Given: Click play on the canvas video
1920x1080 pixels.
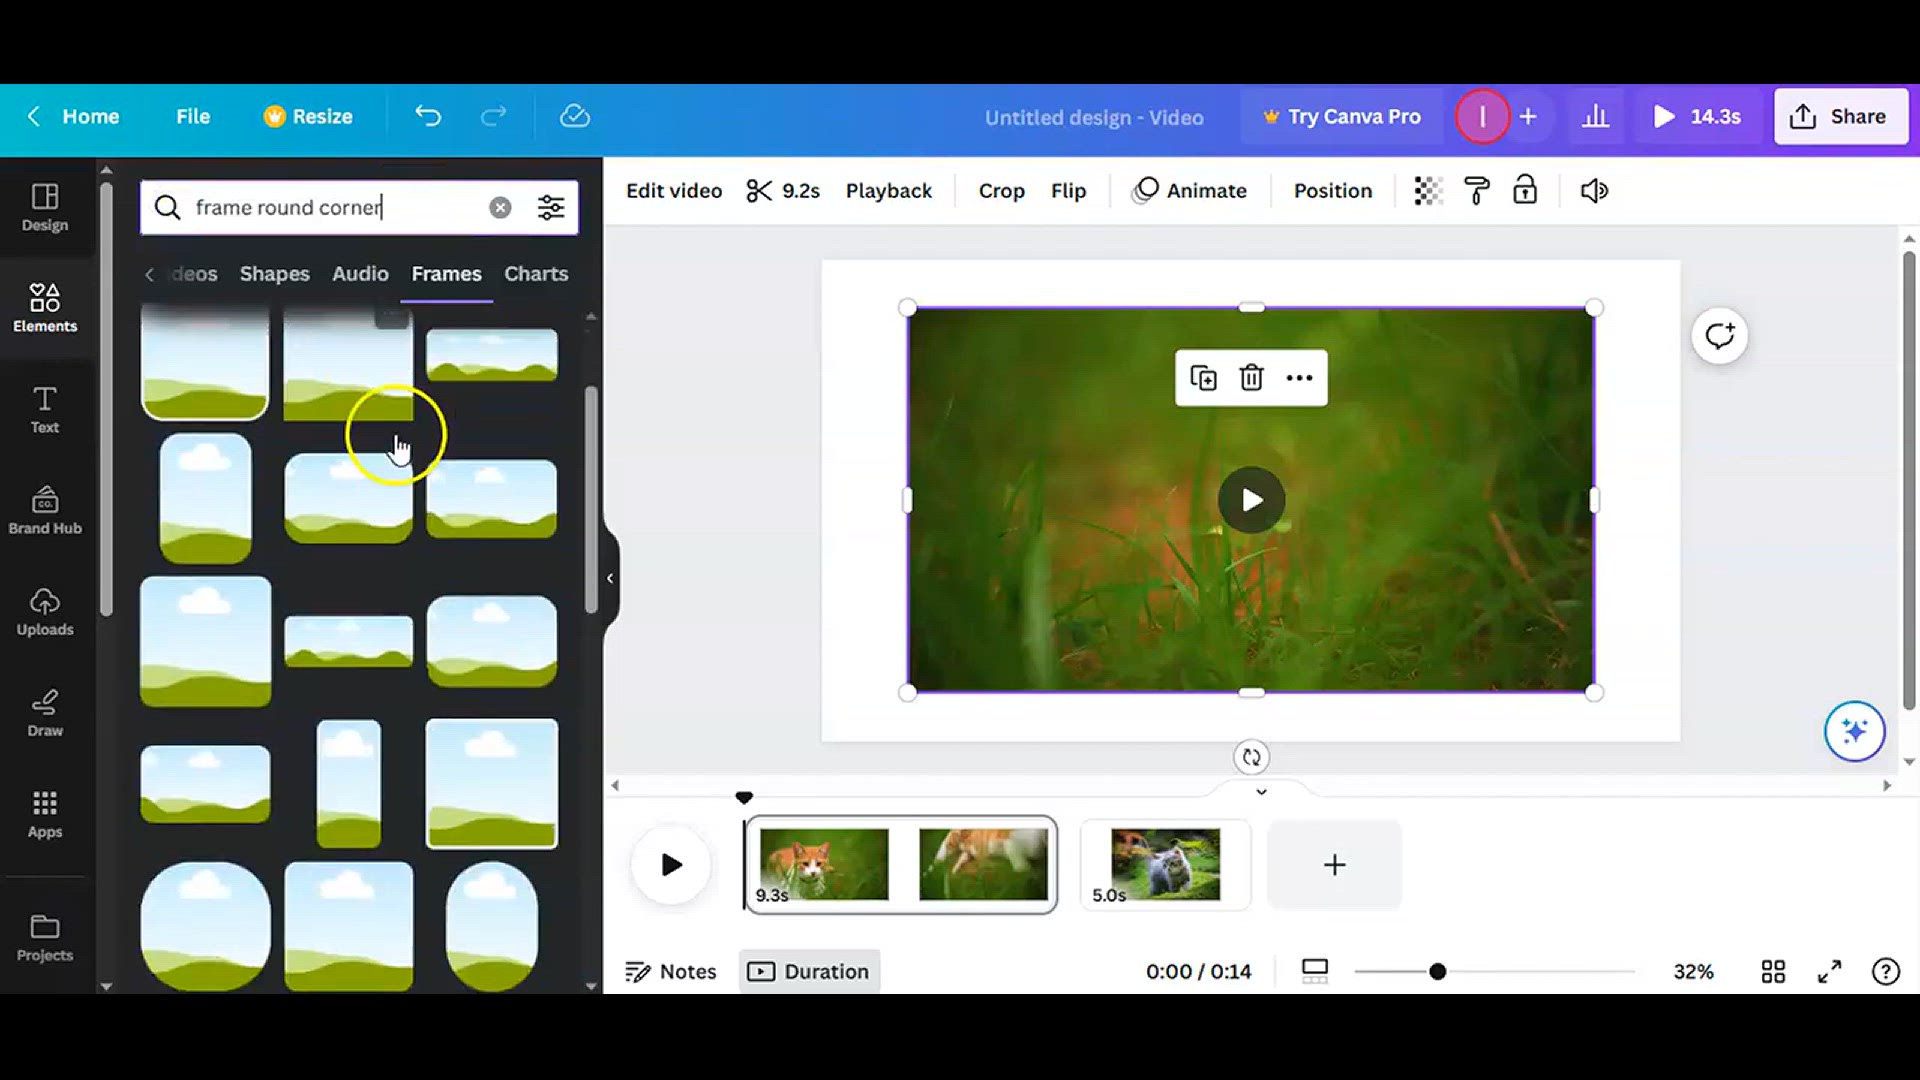Looking at the screenshot, I should point(1251,500).
